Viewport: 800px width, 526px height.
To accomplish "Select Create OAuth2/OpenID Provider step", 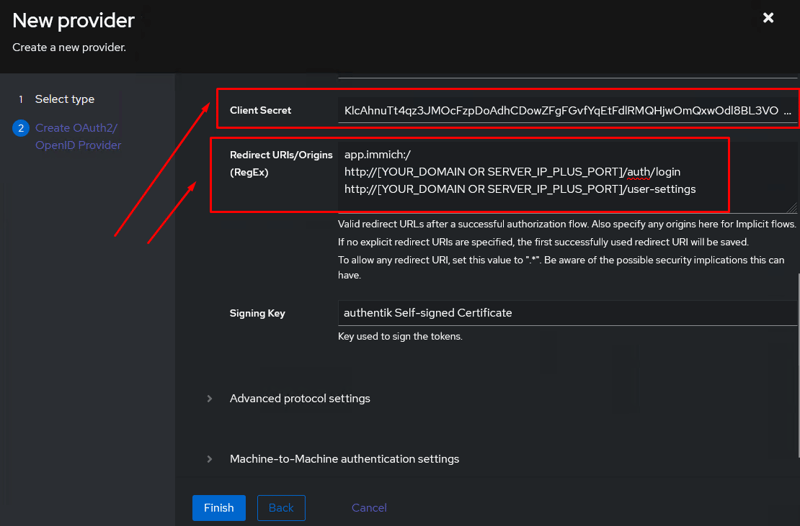I will click(78, 136).
